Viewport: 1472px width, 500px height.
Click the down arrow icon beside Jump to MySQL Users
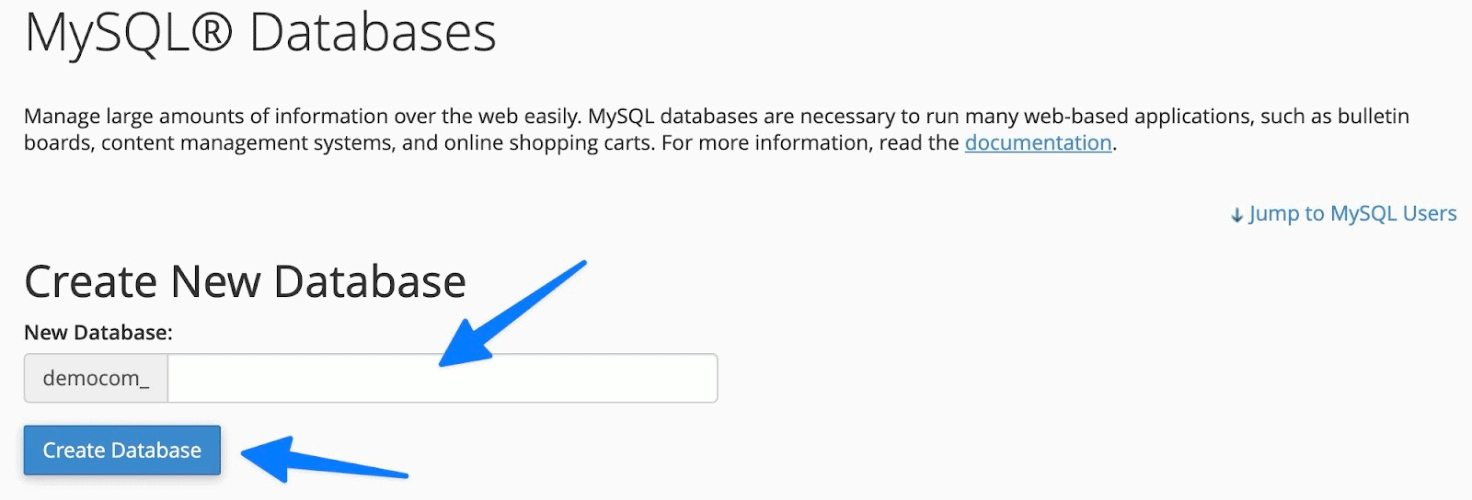(x=1237, y=214)
